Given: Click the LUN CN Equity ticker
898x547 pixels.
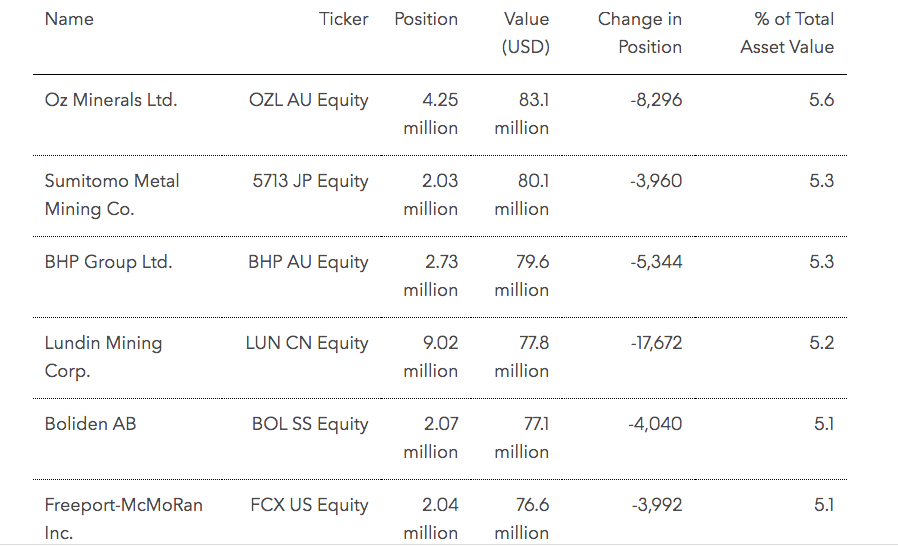Looking at the screenshot, I should 307,343.
